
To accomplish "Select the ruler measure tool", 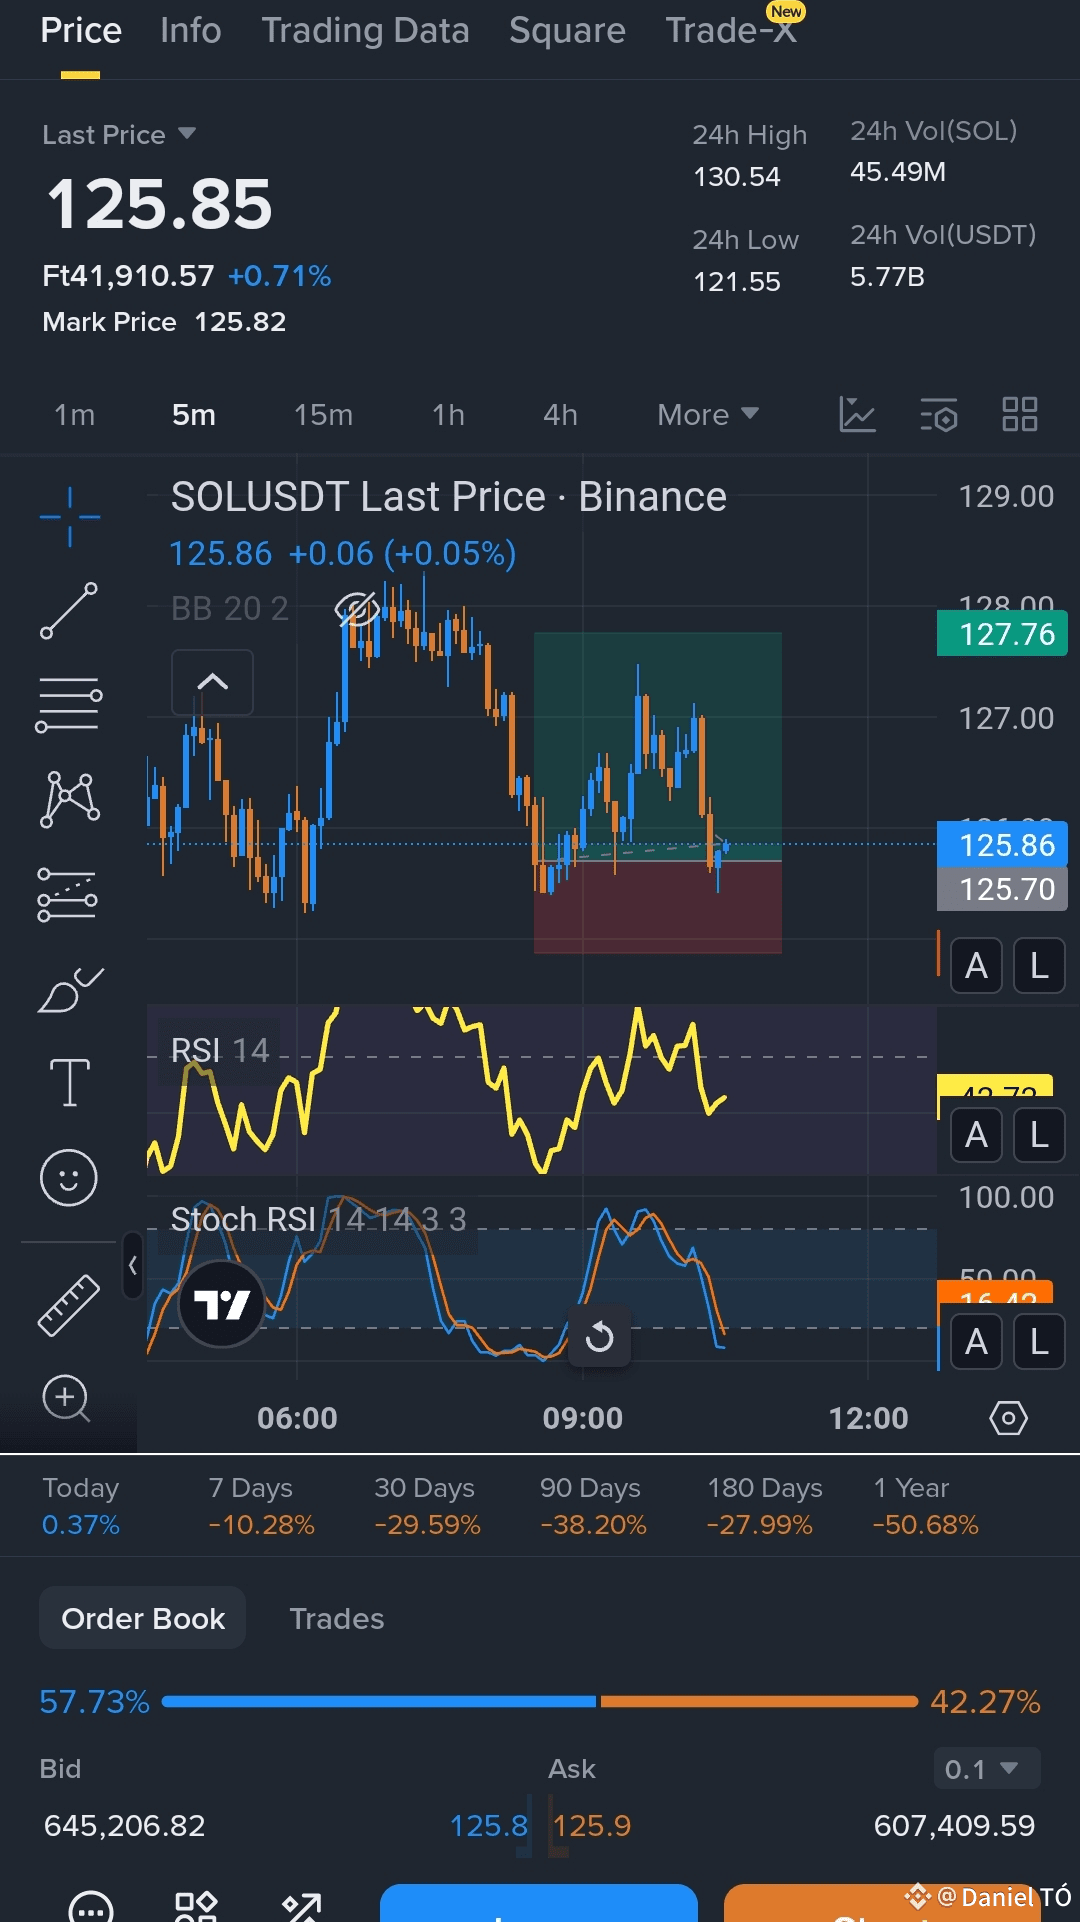I will pos(69,1305).
